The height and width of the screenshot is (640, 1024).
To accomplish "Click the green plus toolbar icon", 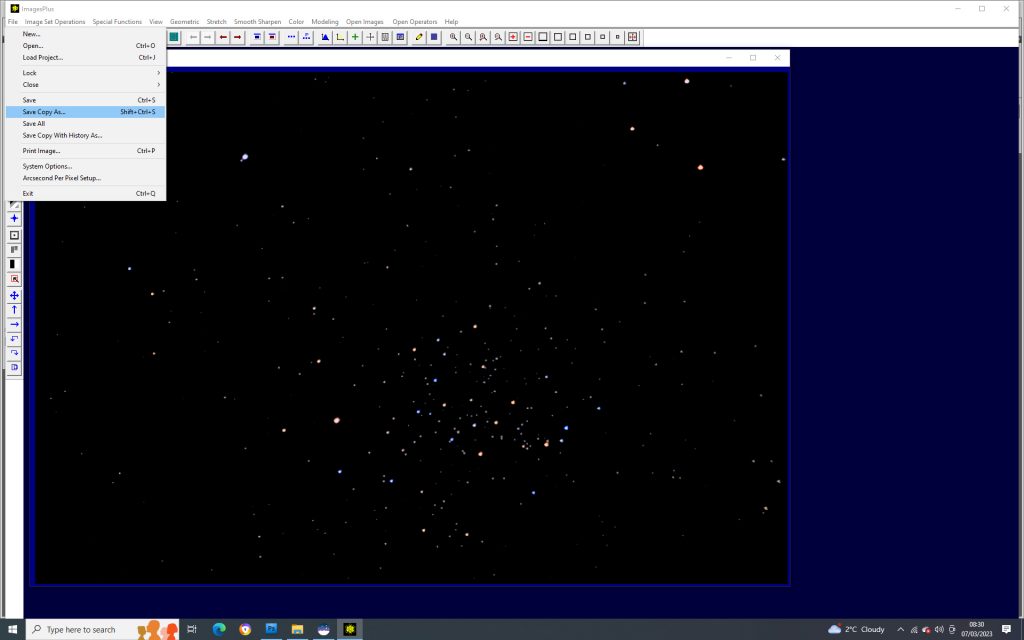I will (x=355, y=37).
